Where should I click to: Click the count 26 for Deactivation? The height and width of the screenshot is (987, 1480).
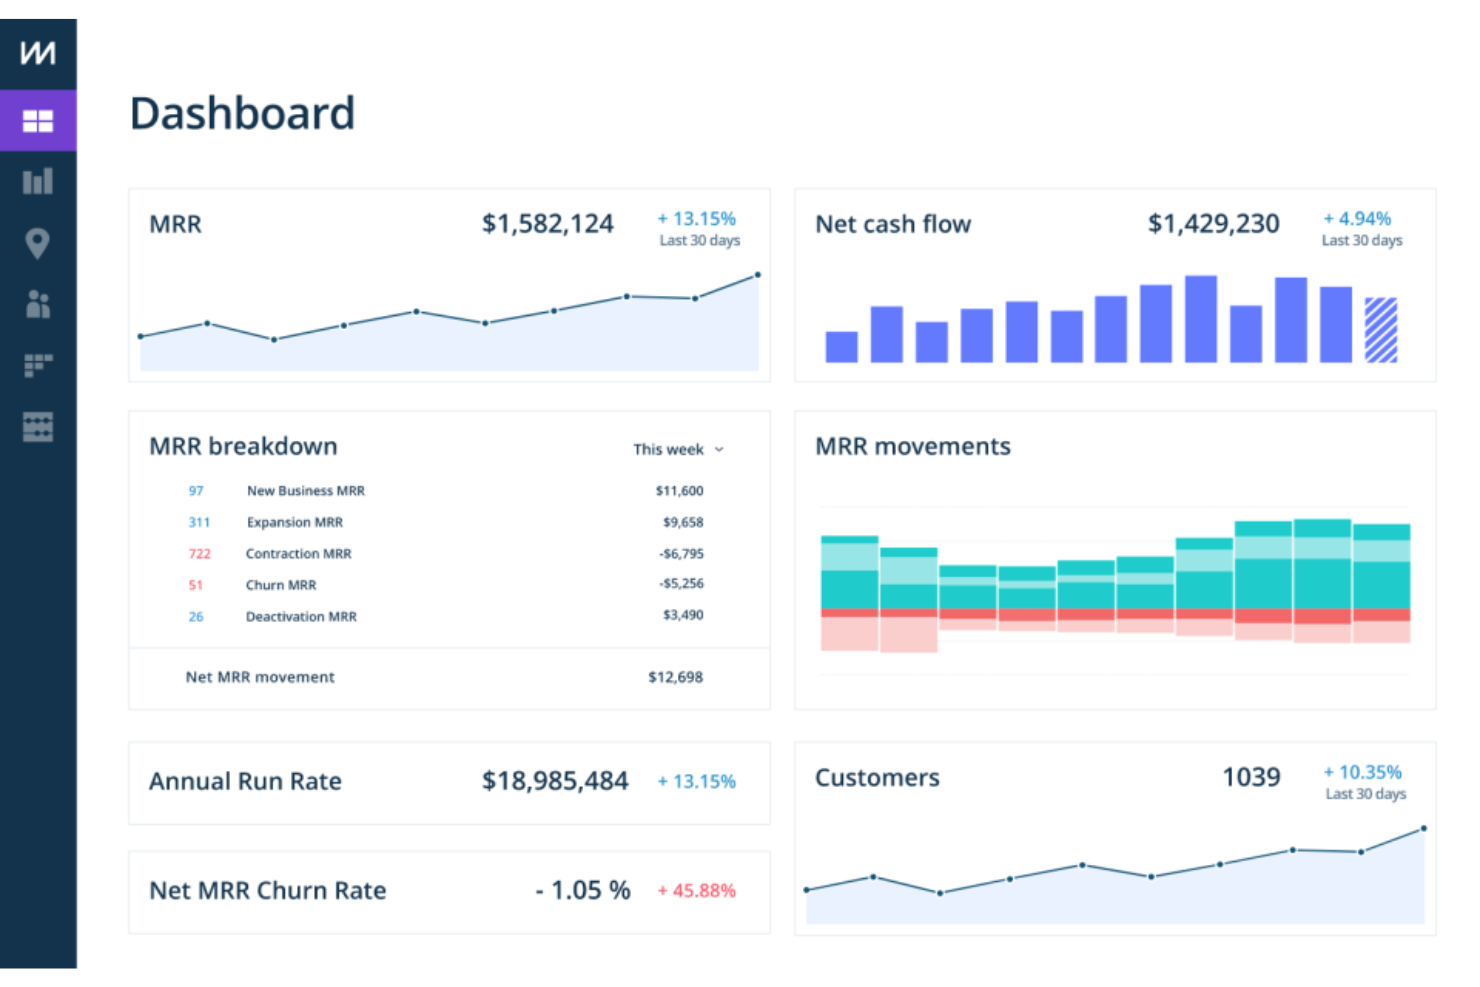coord(196,616)
